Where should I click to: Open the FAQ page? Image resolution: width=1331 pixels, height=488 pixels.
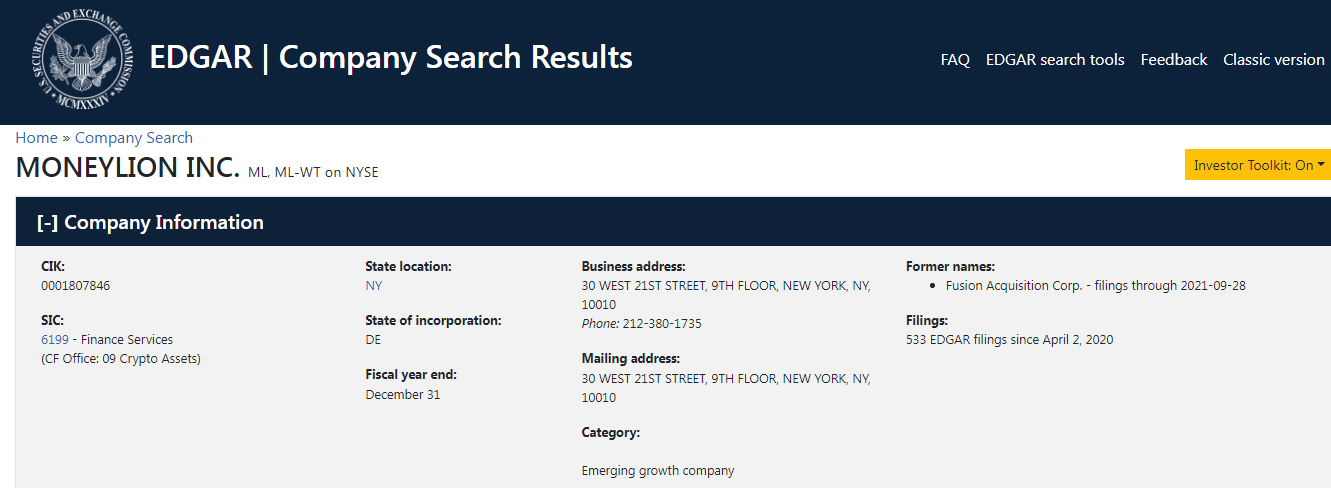pos(955,60)
